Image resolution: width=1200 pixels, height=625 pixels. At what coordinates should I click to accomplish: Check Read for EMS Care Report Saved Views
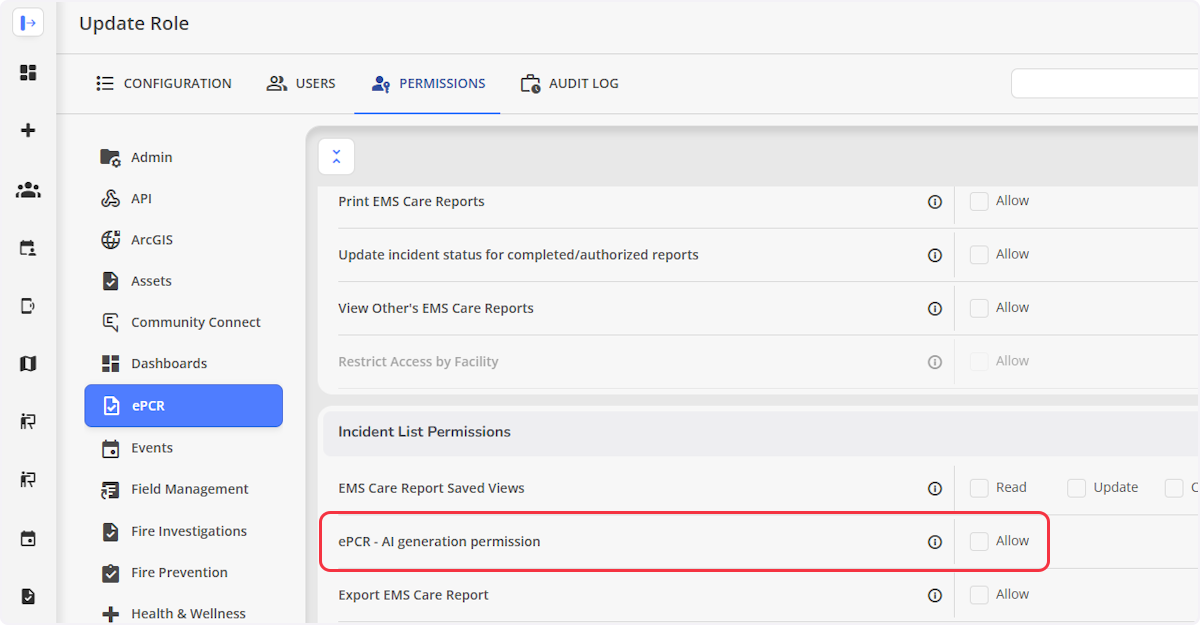pyautogui.click(x=979, y=488)
